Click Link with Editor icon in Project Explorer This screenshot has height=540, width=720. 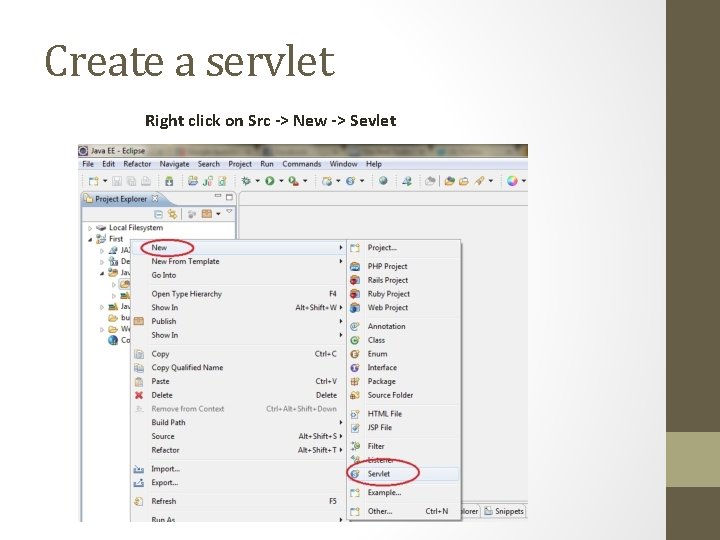pyautogui.click(x=172, y=214)
